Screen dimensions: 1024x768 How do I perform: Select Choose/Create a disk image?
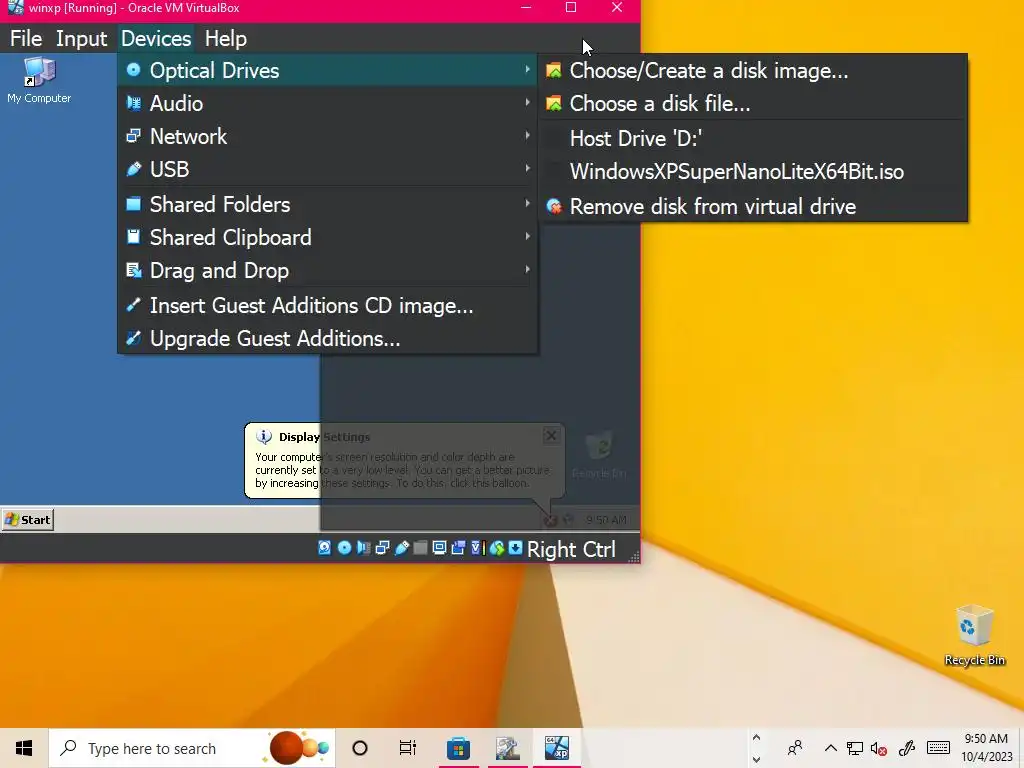752,71
